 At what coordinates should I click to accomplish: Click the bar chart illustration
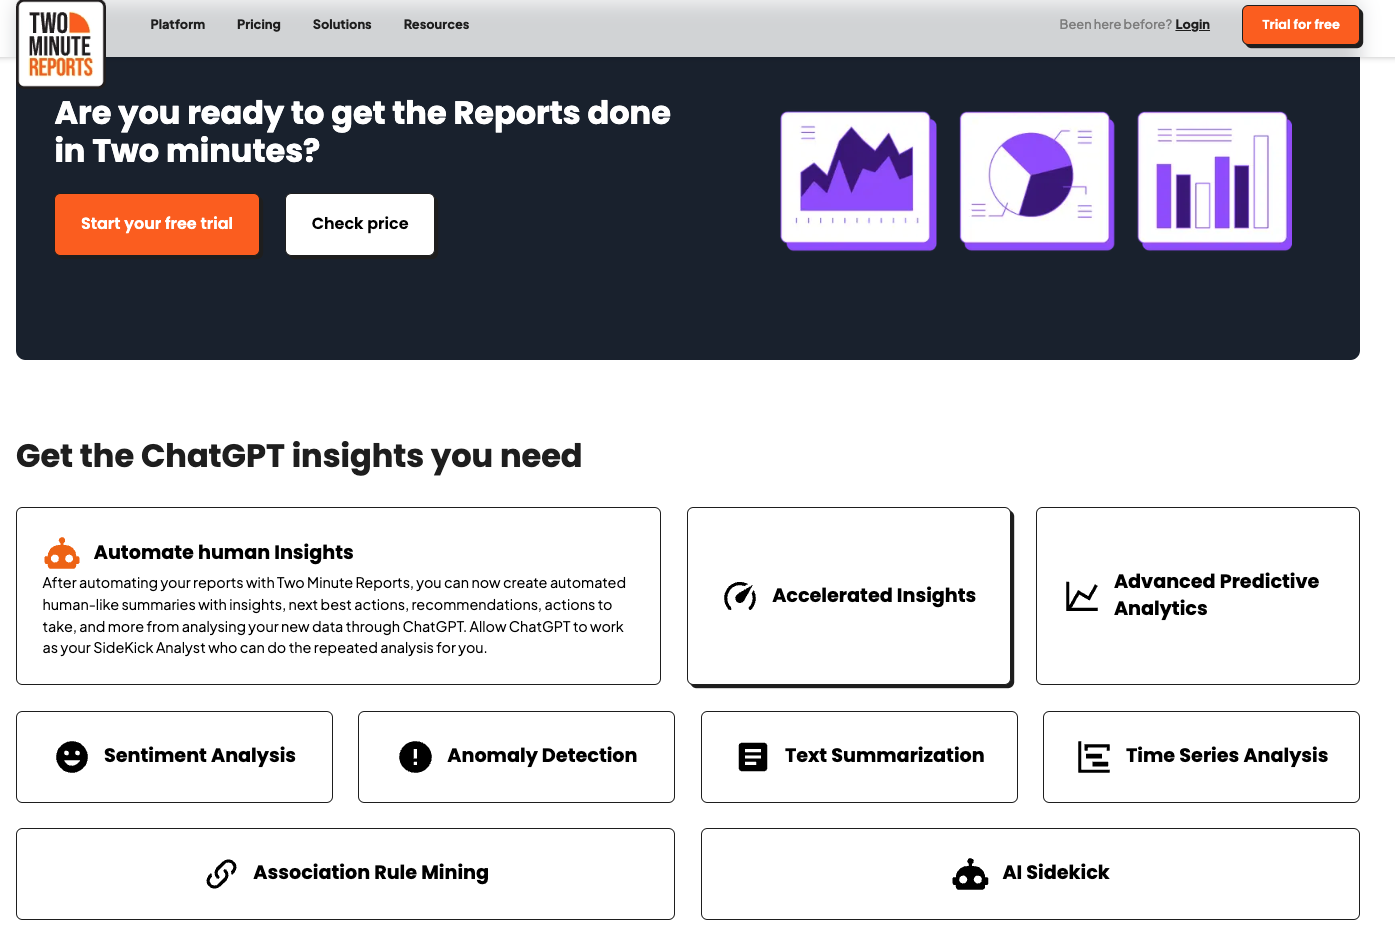coord(1214,180)
